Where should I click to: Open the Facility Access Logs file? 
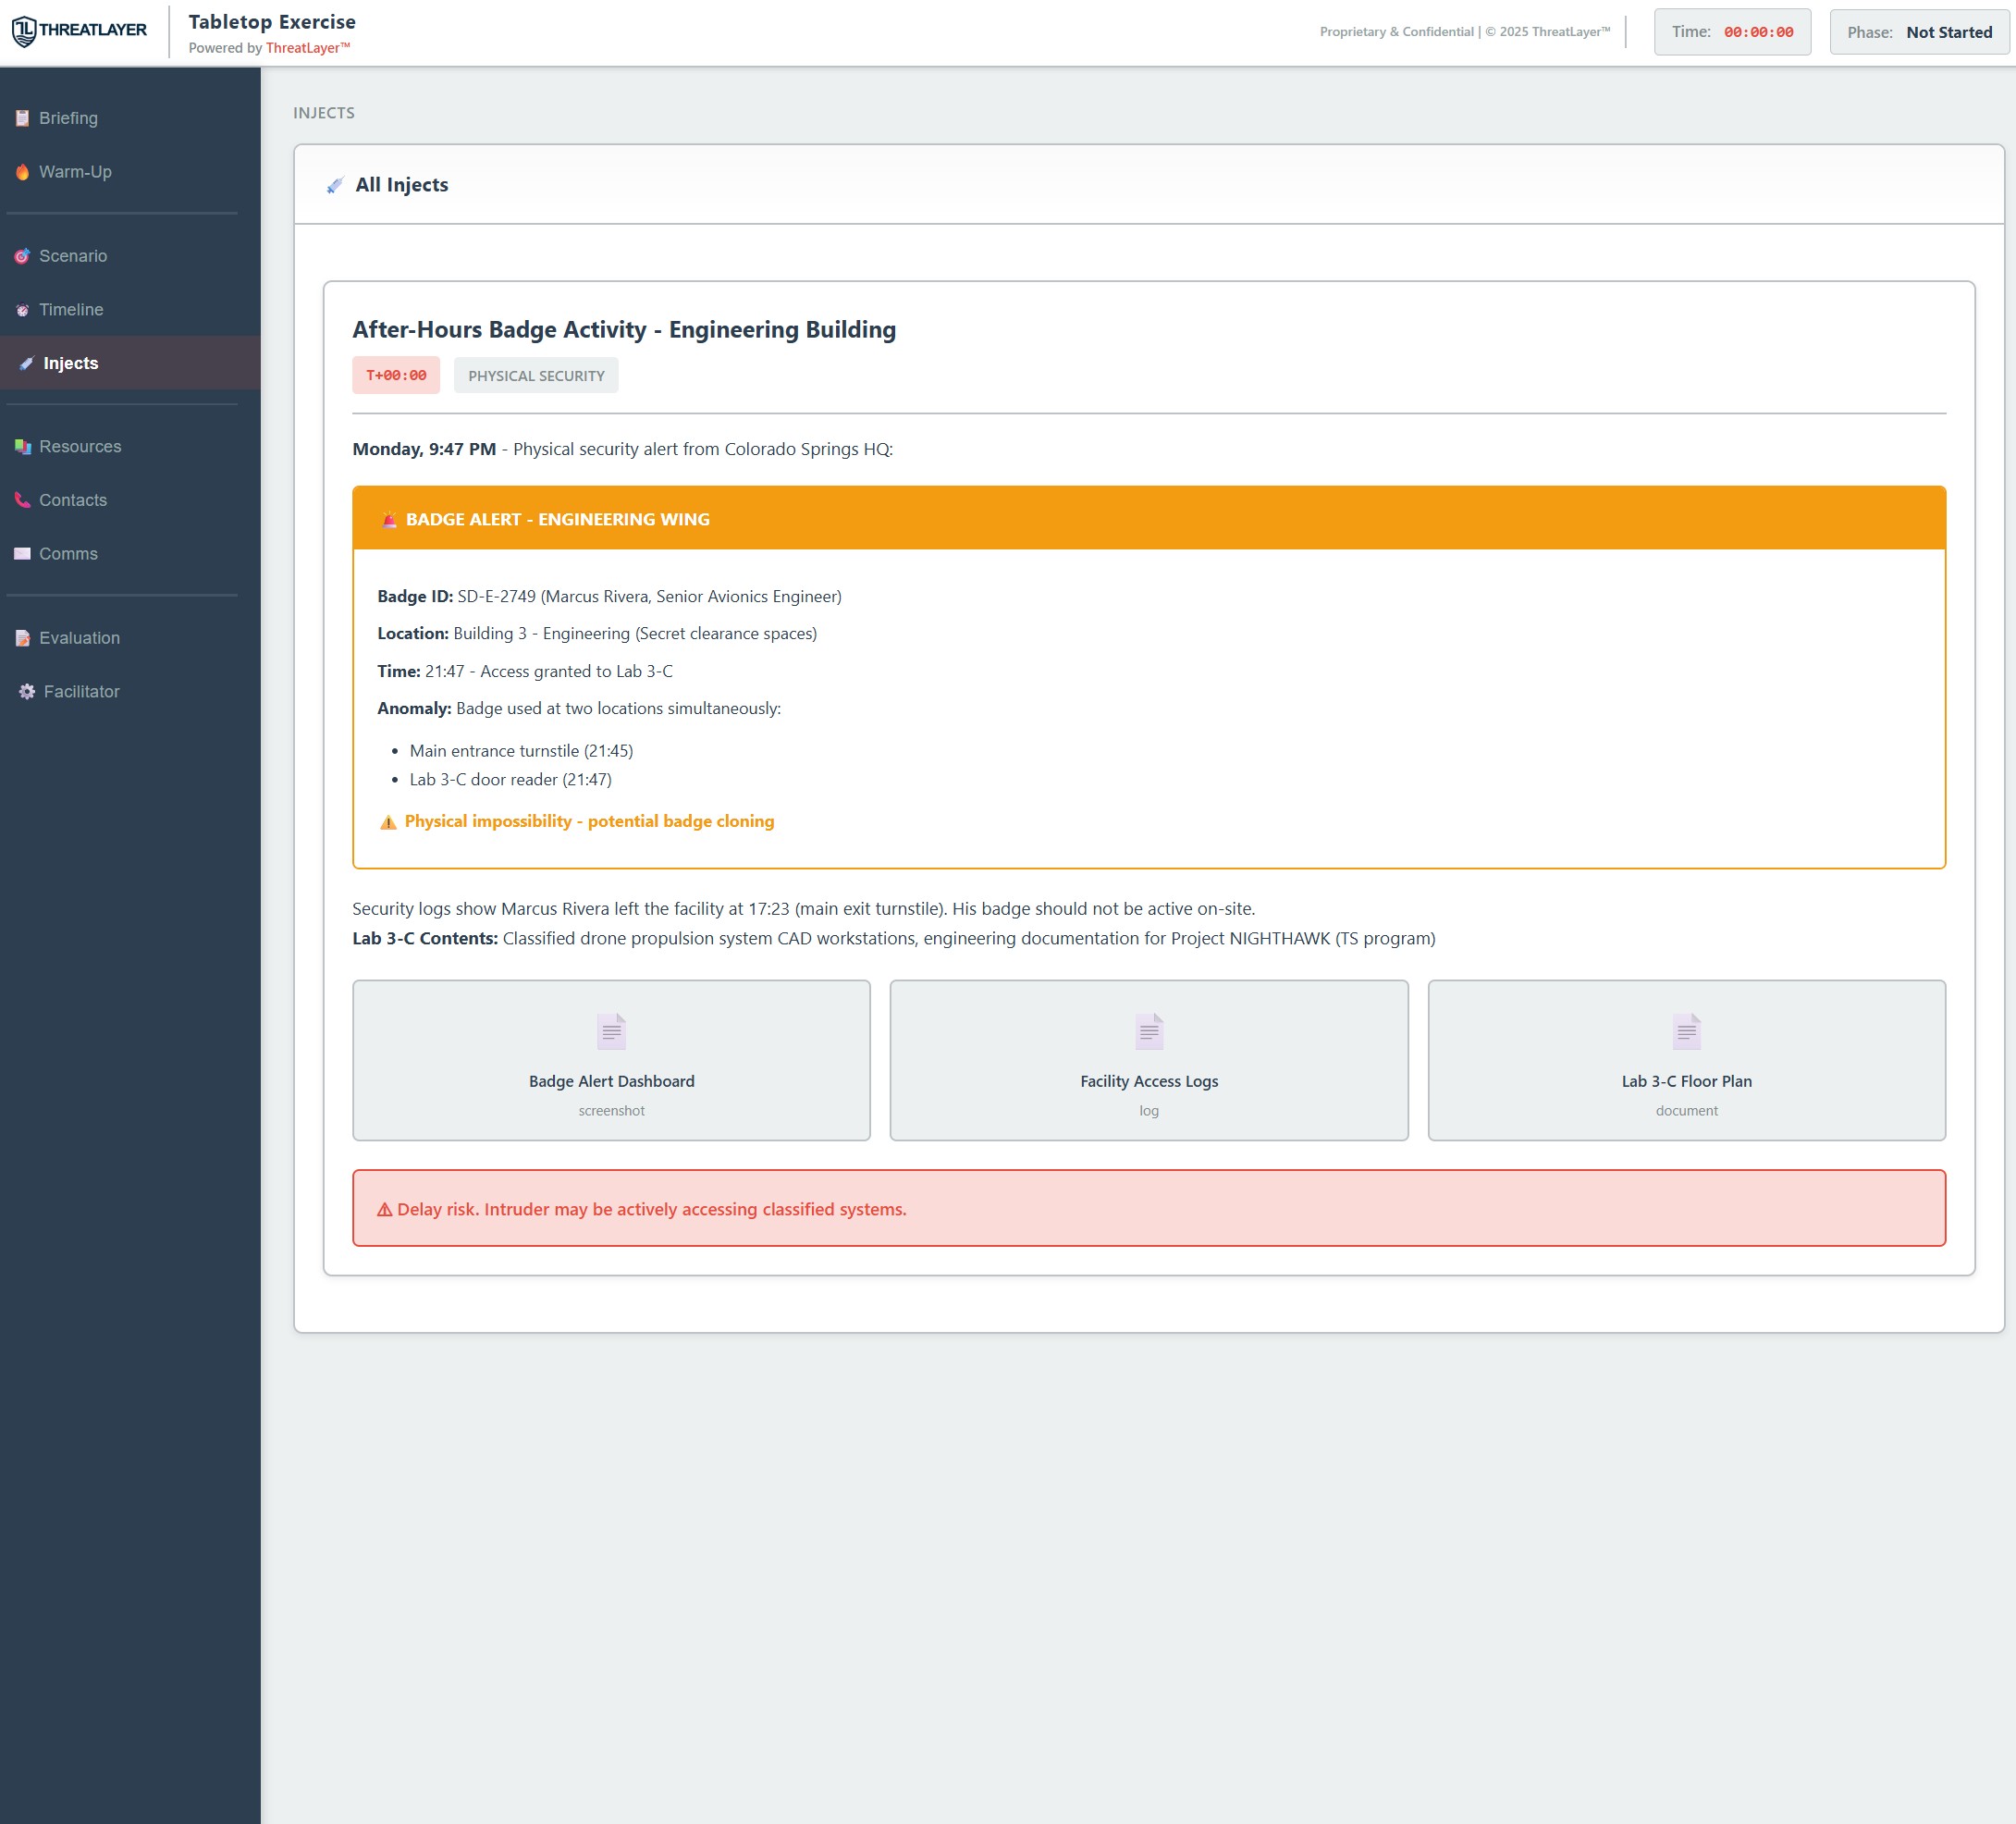[x=1148, y=1060]
